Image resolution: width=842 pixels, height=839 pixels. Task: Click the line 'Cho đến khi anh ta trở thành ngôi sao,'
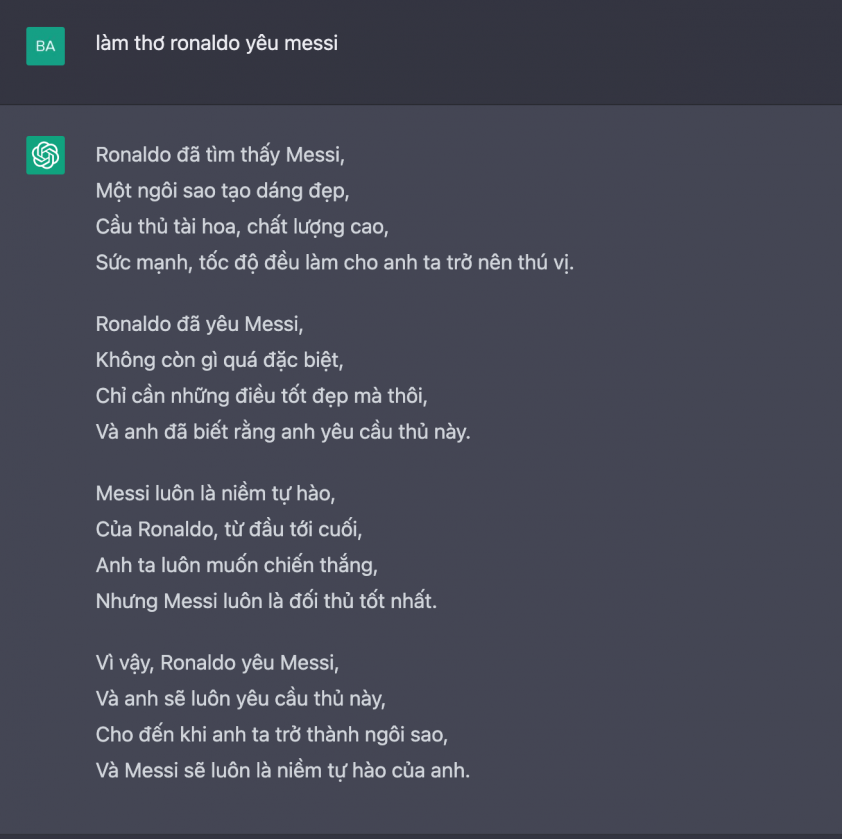point(272,735)
